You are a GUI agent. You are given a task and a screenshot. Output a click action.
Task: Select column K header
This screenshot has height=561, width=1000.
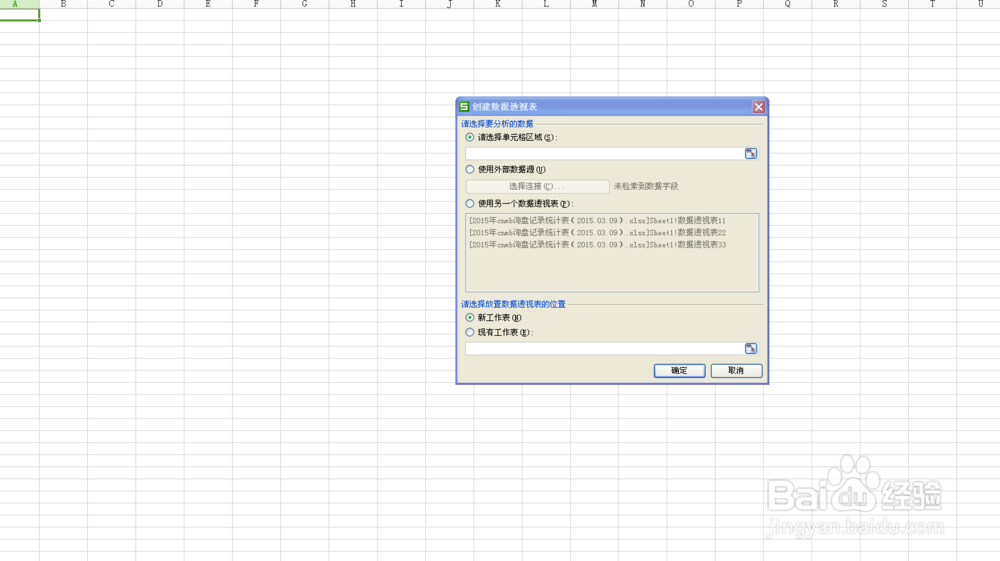[497, 4]
